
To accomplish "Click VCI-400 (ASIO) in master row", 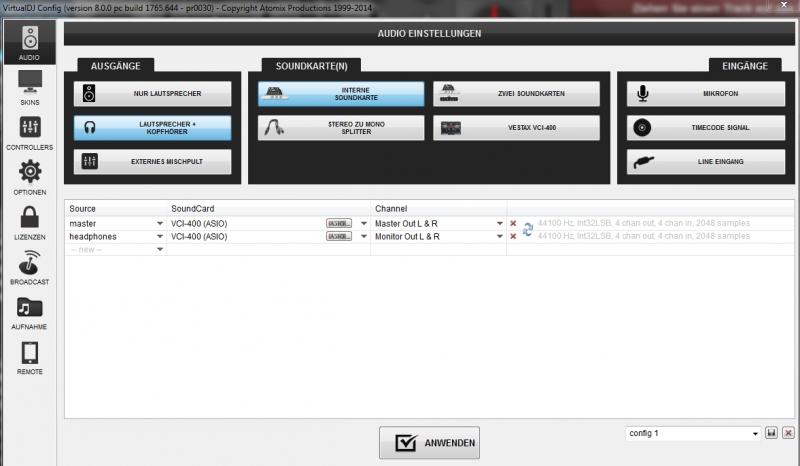I will 199,224.
